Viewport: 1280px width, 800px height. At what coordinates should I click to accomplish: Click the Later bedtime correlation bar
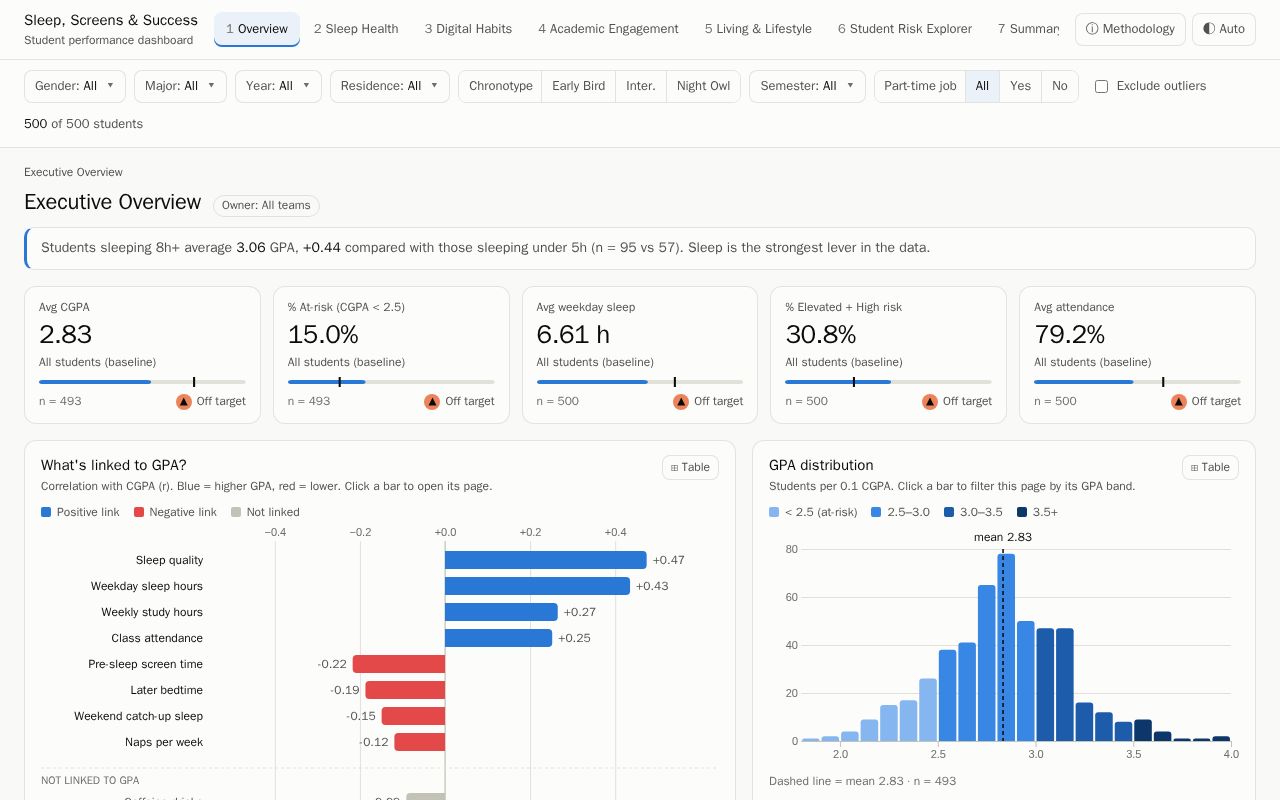(405, 690)
